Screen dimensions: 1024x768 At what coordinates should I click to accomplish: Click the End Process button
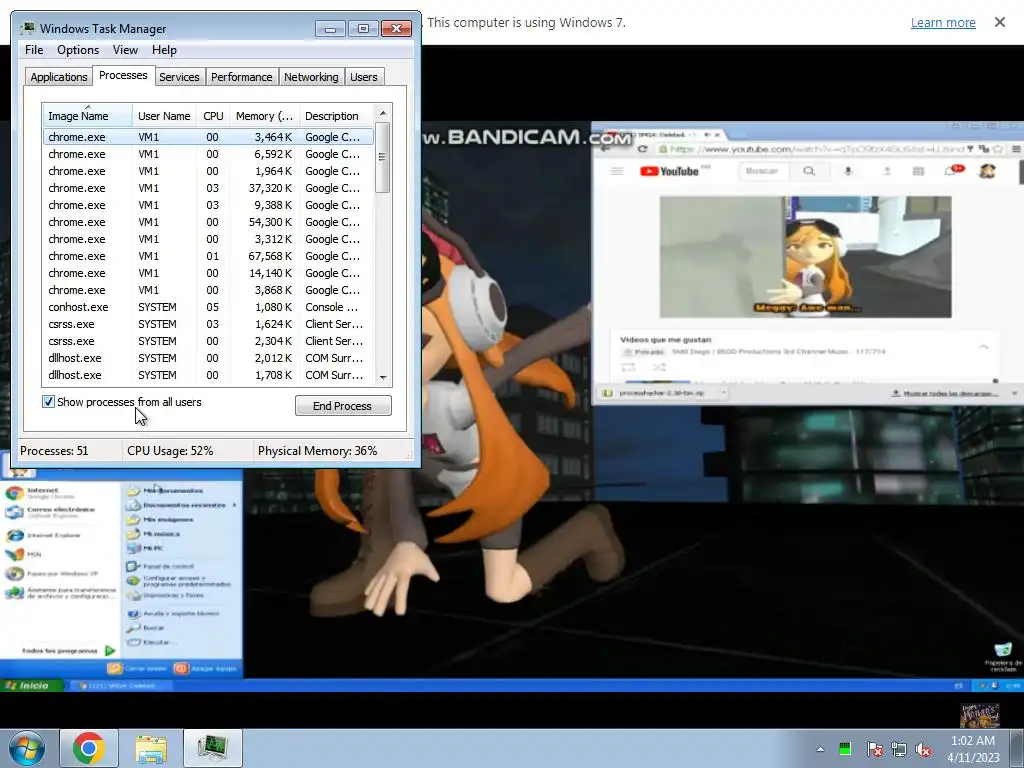pyautogui.click(x=343, y=406)
